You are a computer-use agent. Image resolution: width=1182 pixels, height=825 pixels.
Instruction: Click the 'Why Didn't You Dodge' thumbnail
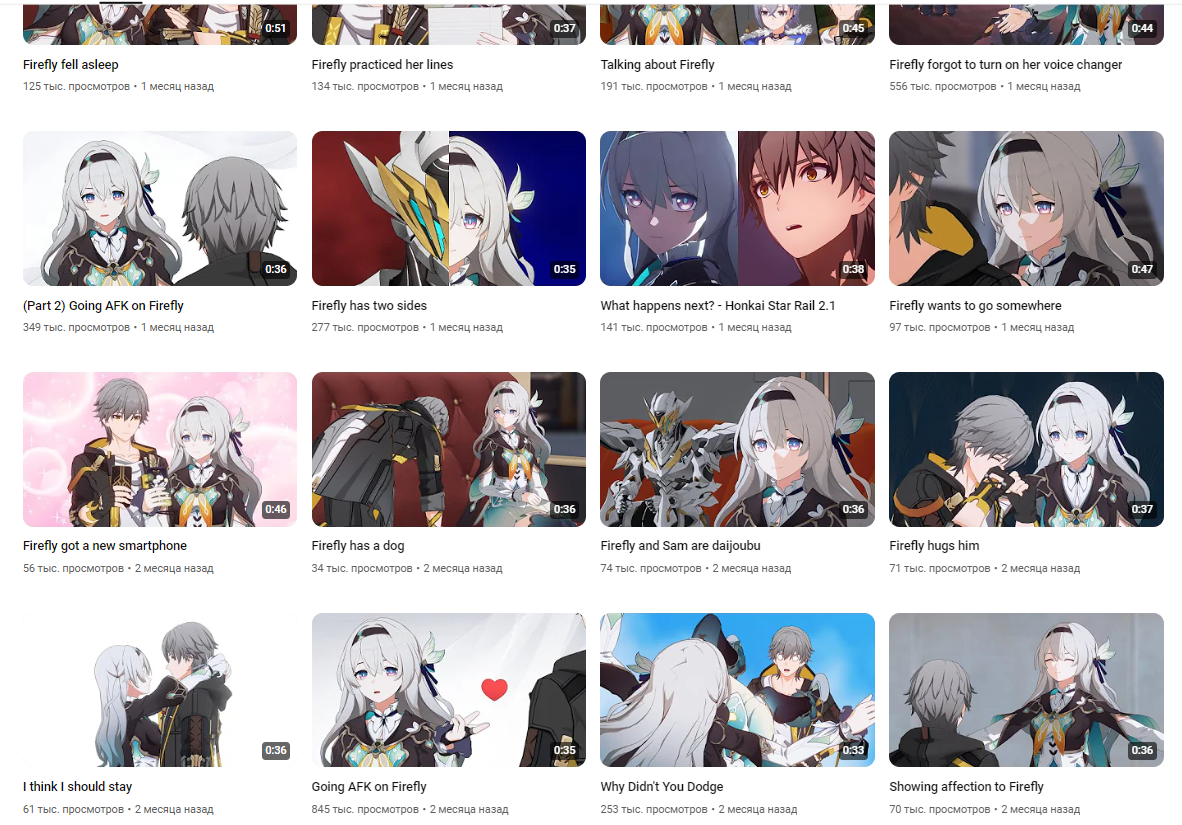[x=737, y=690]
